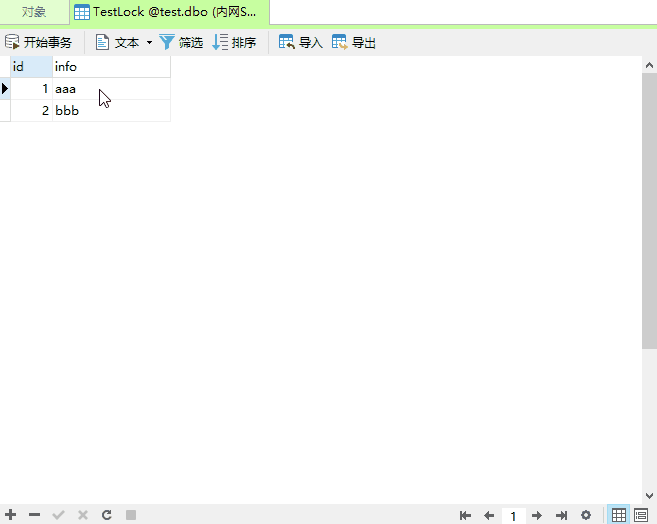Screen dimensions: 657x524
Task: Refresh the table data
Action: point(106,515)
